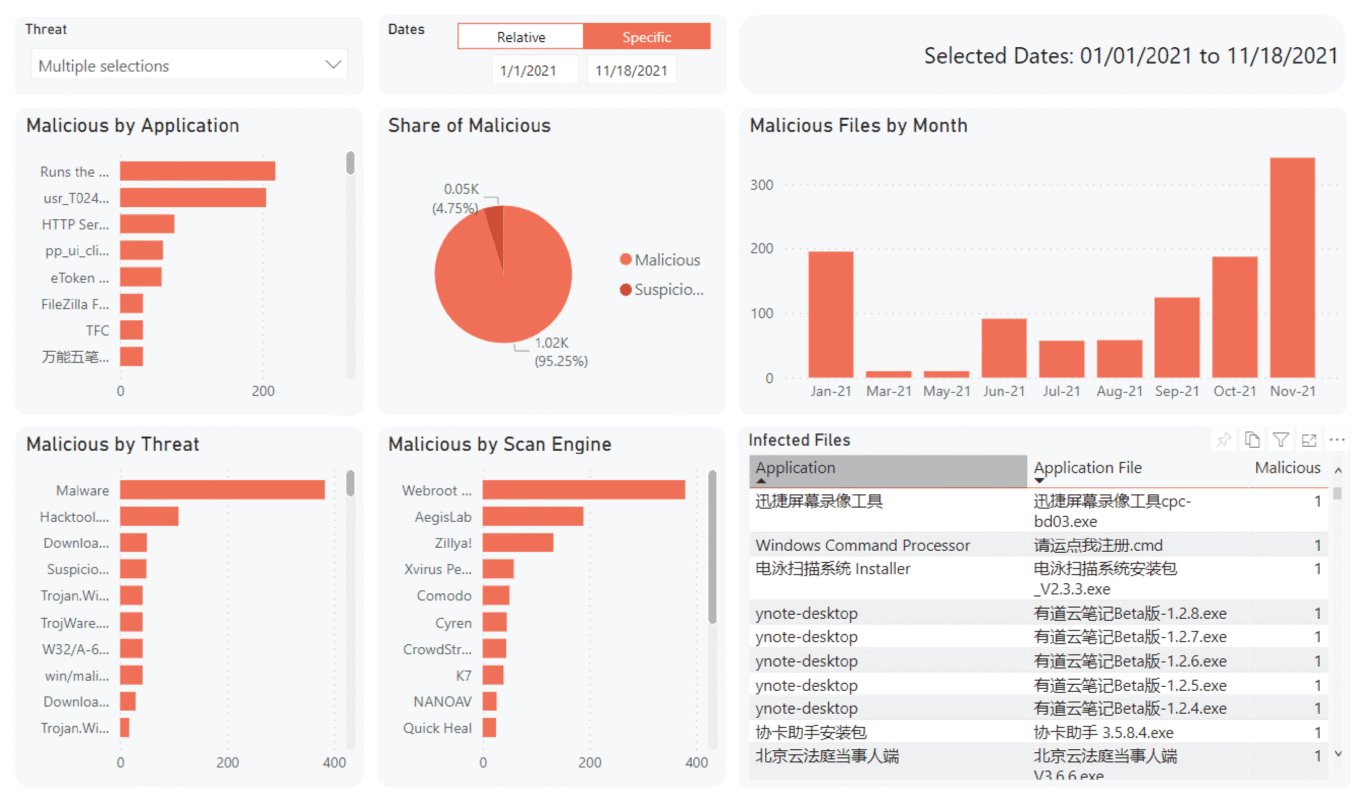This screenshot has width=1369, height=800.
Task: Select the Specific date mode
Action: tap(647, 37)
